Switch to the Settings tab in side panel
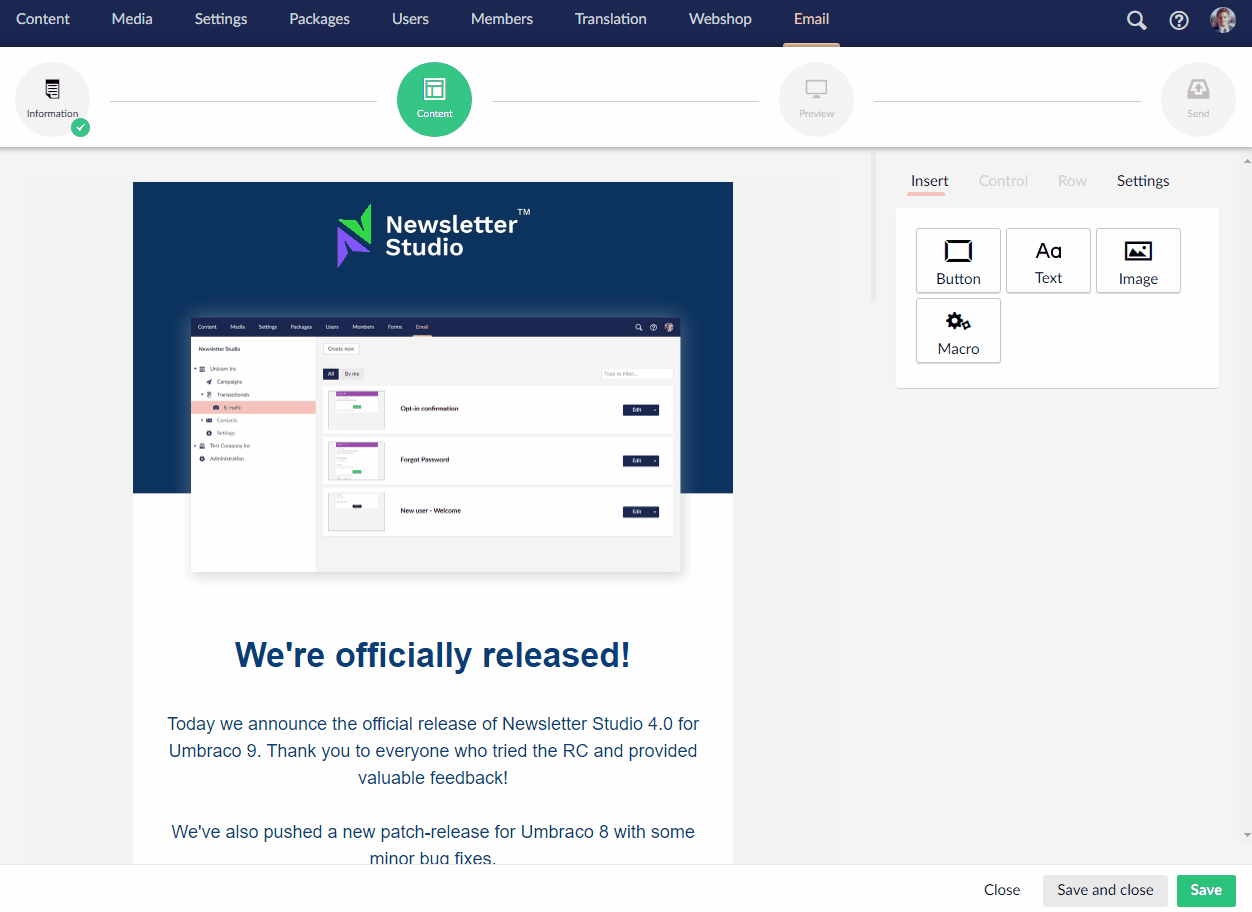This screenshot has height=912, width=1252. click(1143, 181)
